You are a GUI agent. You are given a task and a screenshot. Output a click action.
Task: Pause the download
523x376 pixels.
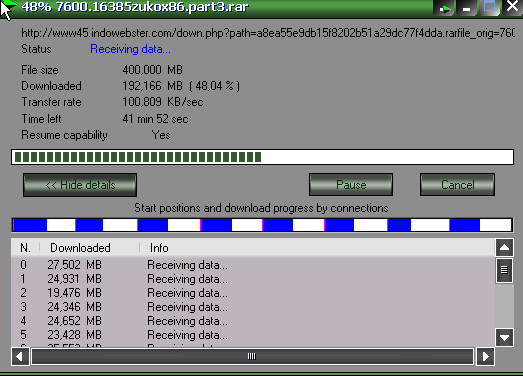coord(351,184)
